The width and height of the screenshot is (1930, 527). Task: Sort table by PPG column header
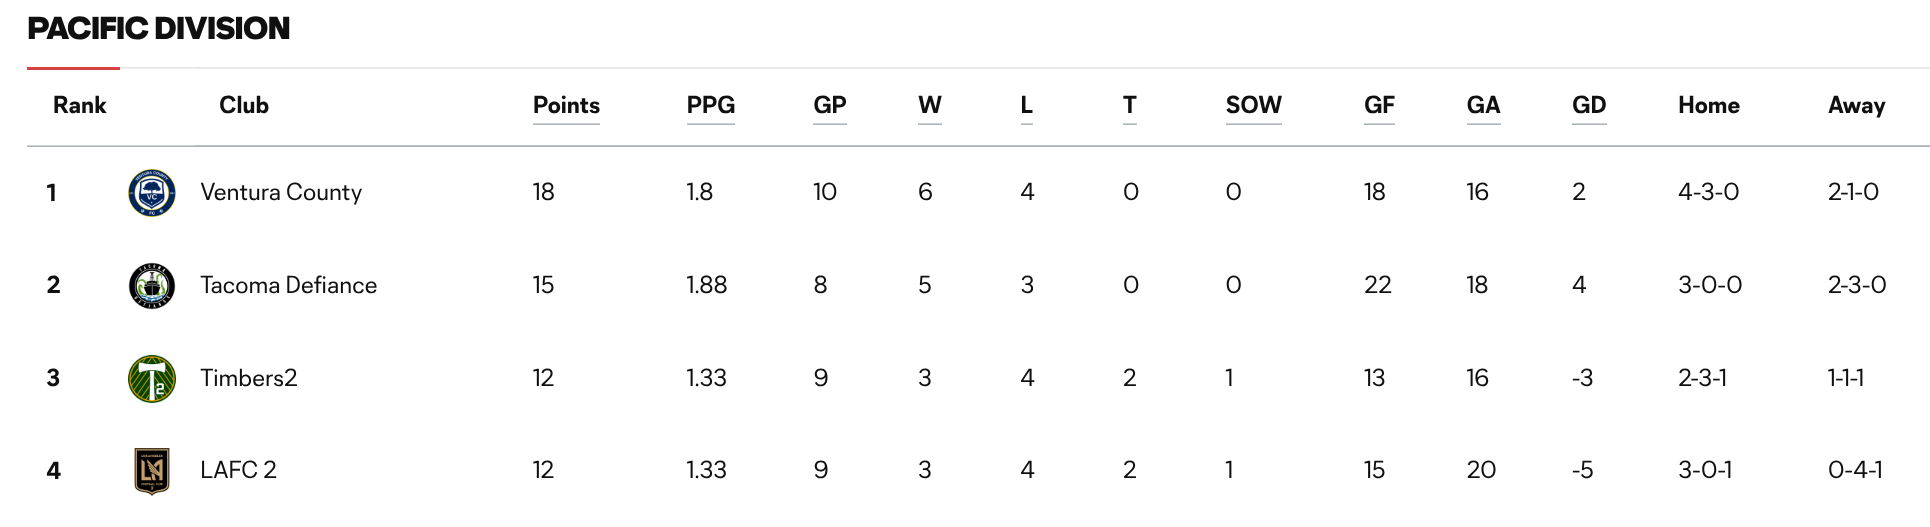[710, 105]
